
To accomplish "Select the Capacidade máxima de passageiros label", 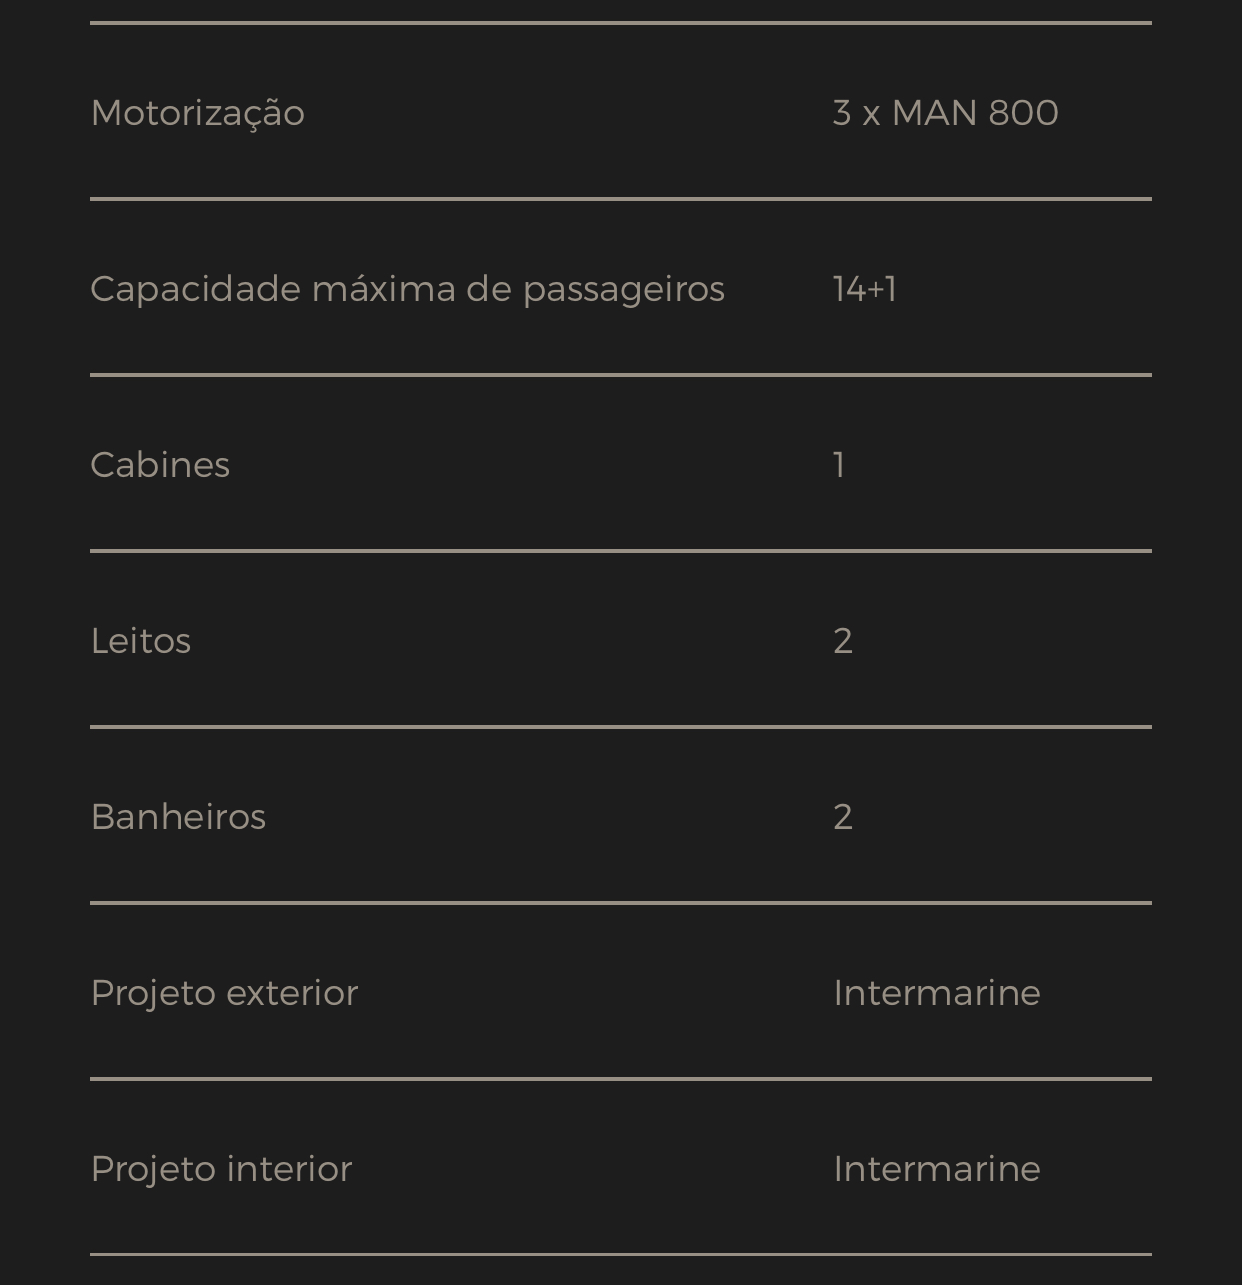I will [407, 289].
